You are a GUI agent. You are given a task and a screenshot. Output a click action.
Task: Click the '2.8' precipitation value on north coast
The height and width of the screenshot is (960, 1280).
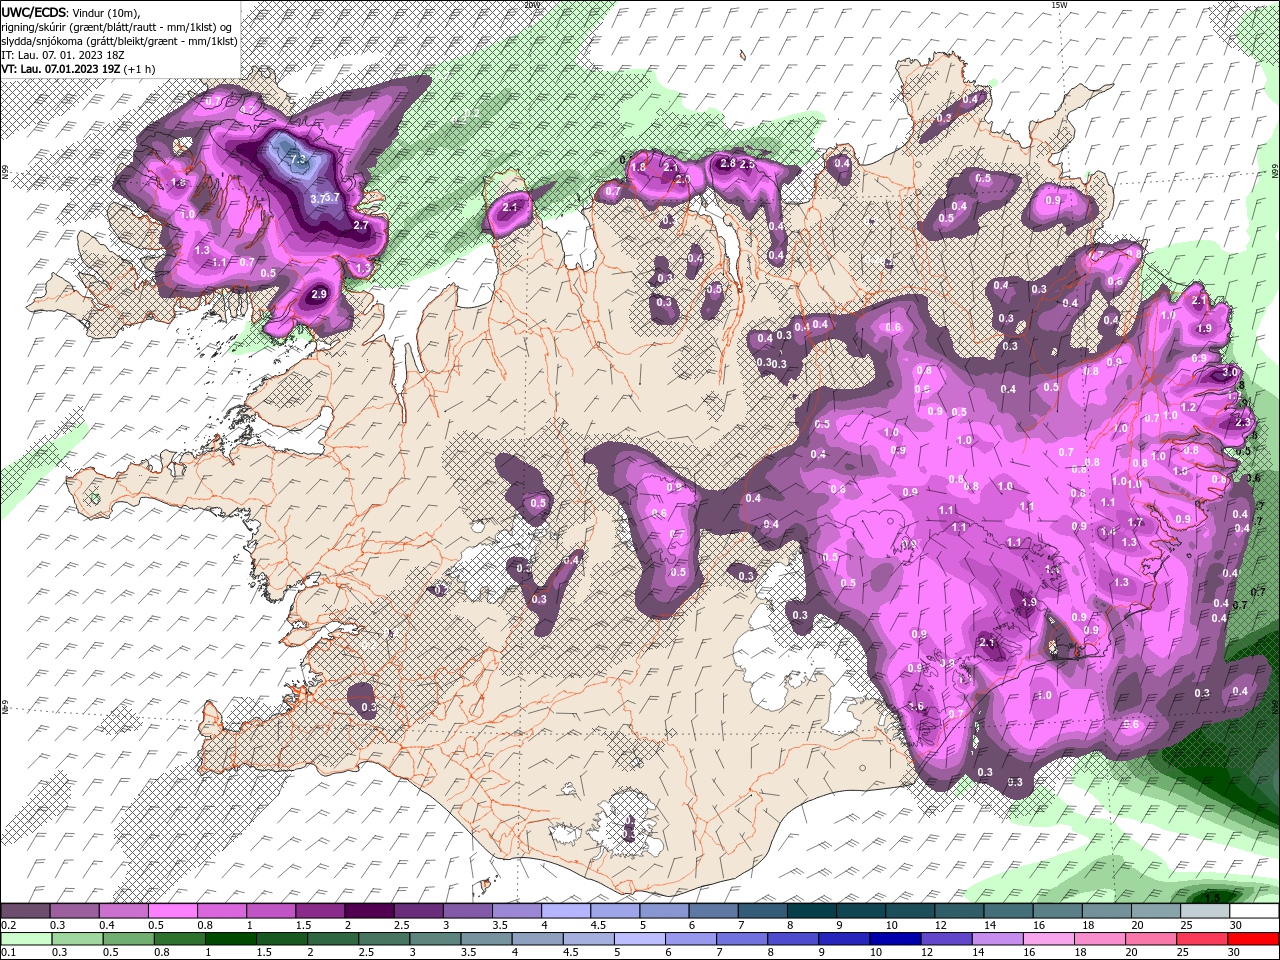coord(728,163)
